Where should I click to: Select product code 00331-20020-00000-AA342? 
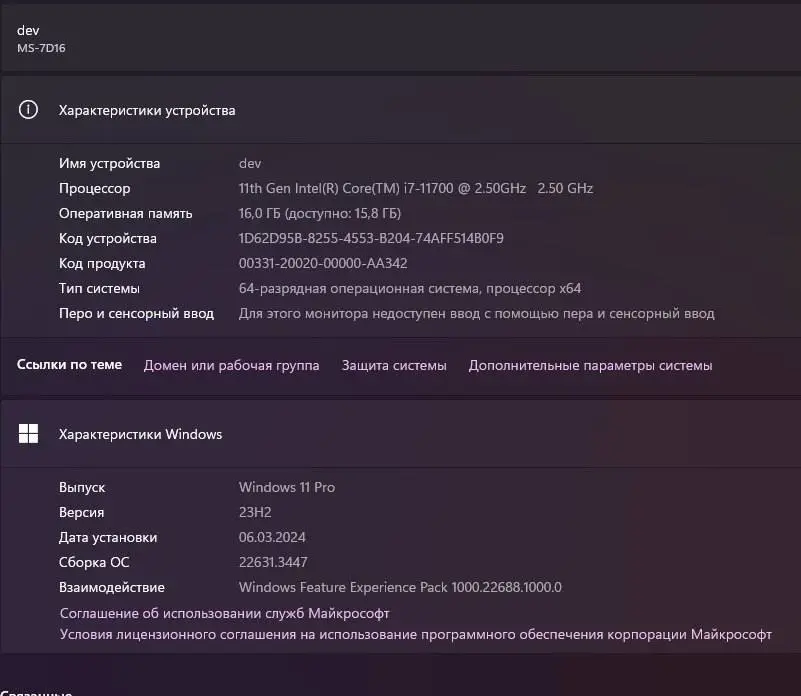point(323,263)
